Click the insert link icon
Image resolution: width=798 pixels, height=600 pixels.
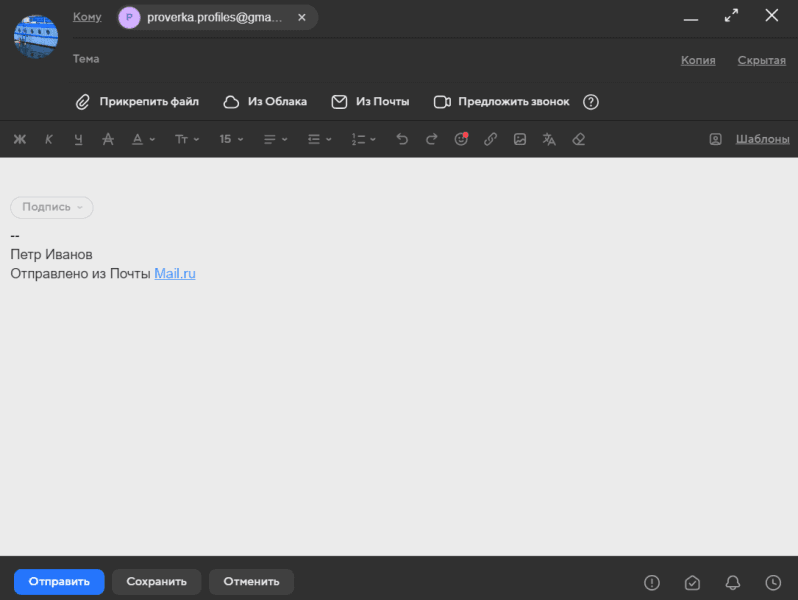coord(490,139)
